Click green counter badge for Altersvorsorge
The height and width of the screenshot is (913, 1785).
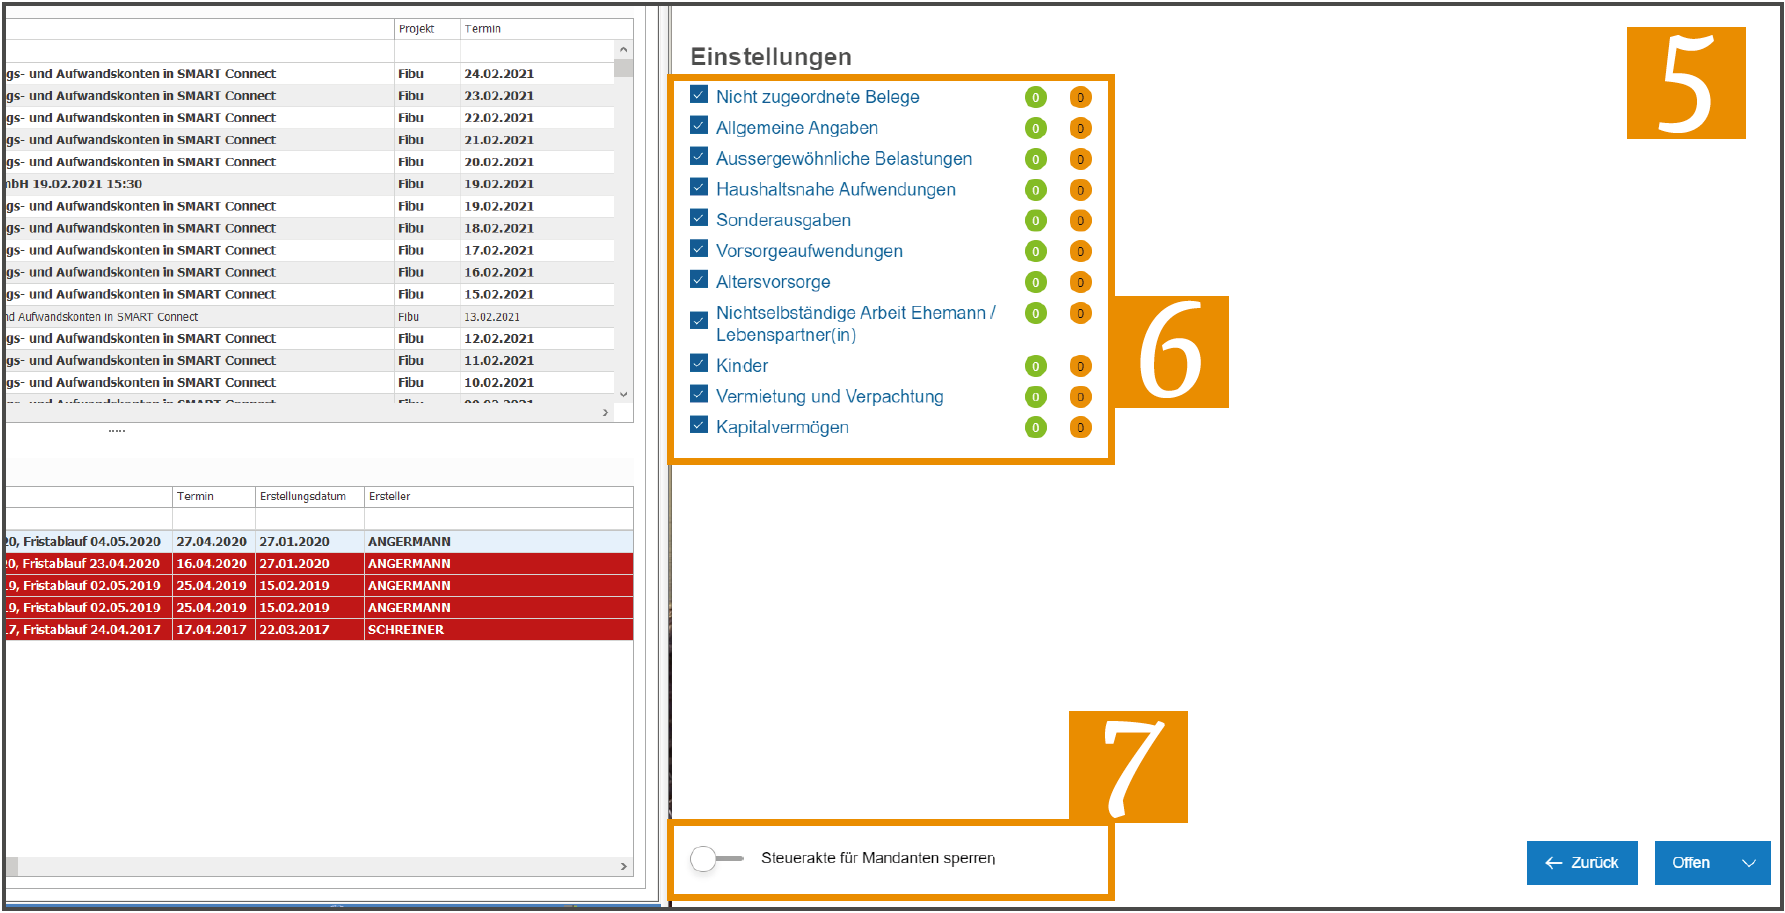pyautogui.click(x=1036, y=282)
